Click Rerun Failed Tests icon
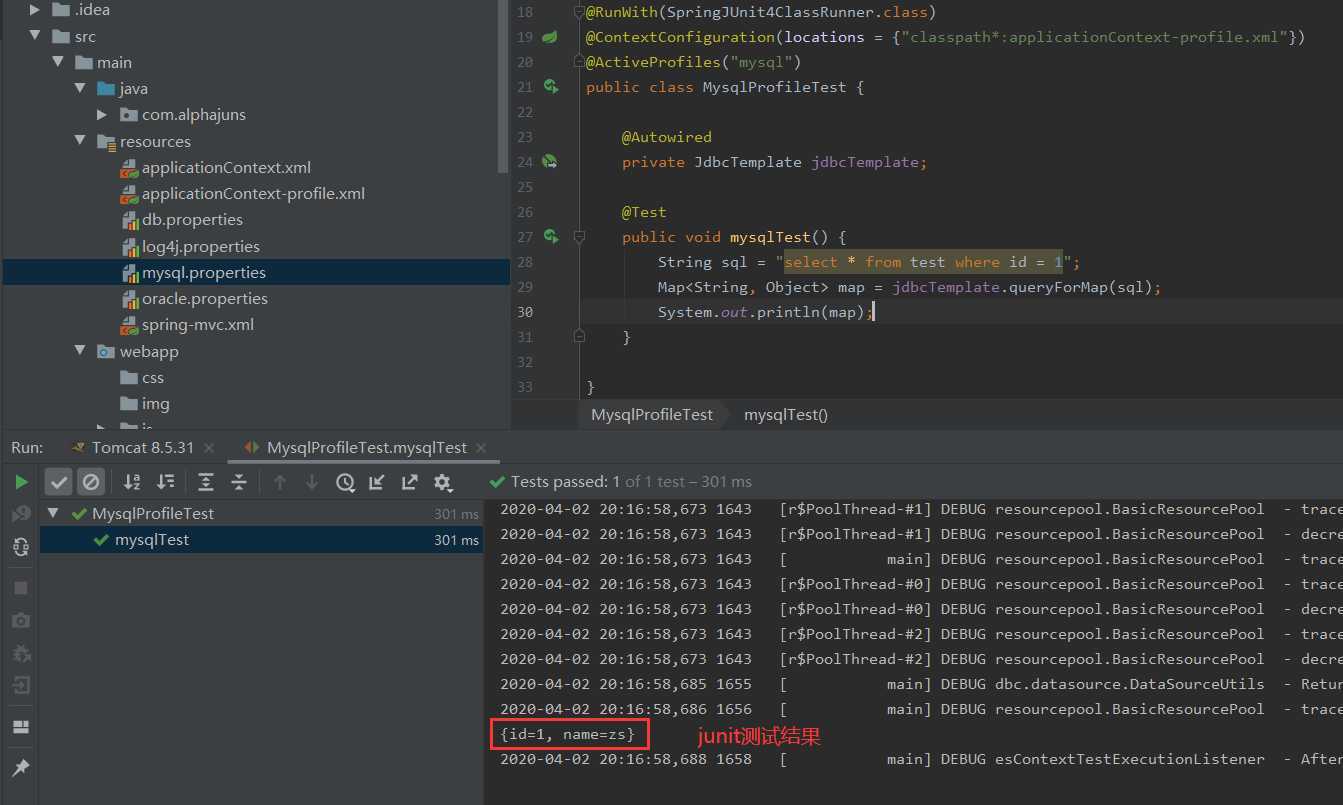 (21, 514)
